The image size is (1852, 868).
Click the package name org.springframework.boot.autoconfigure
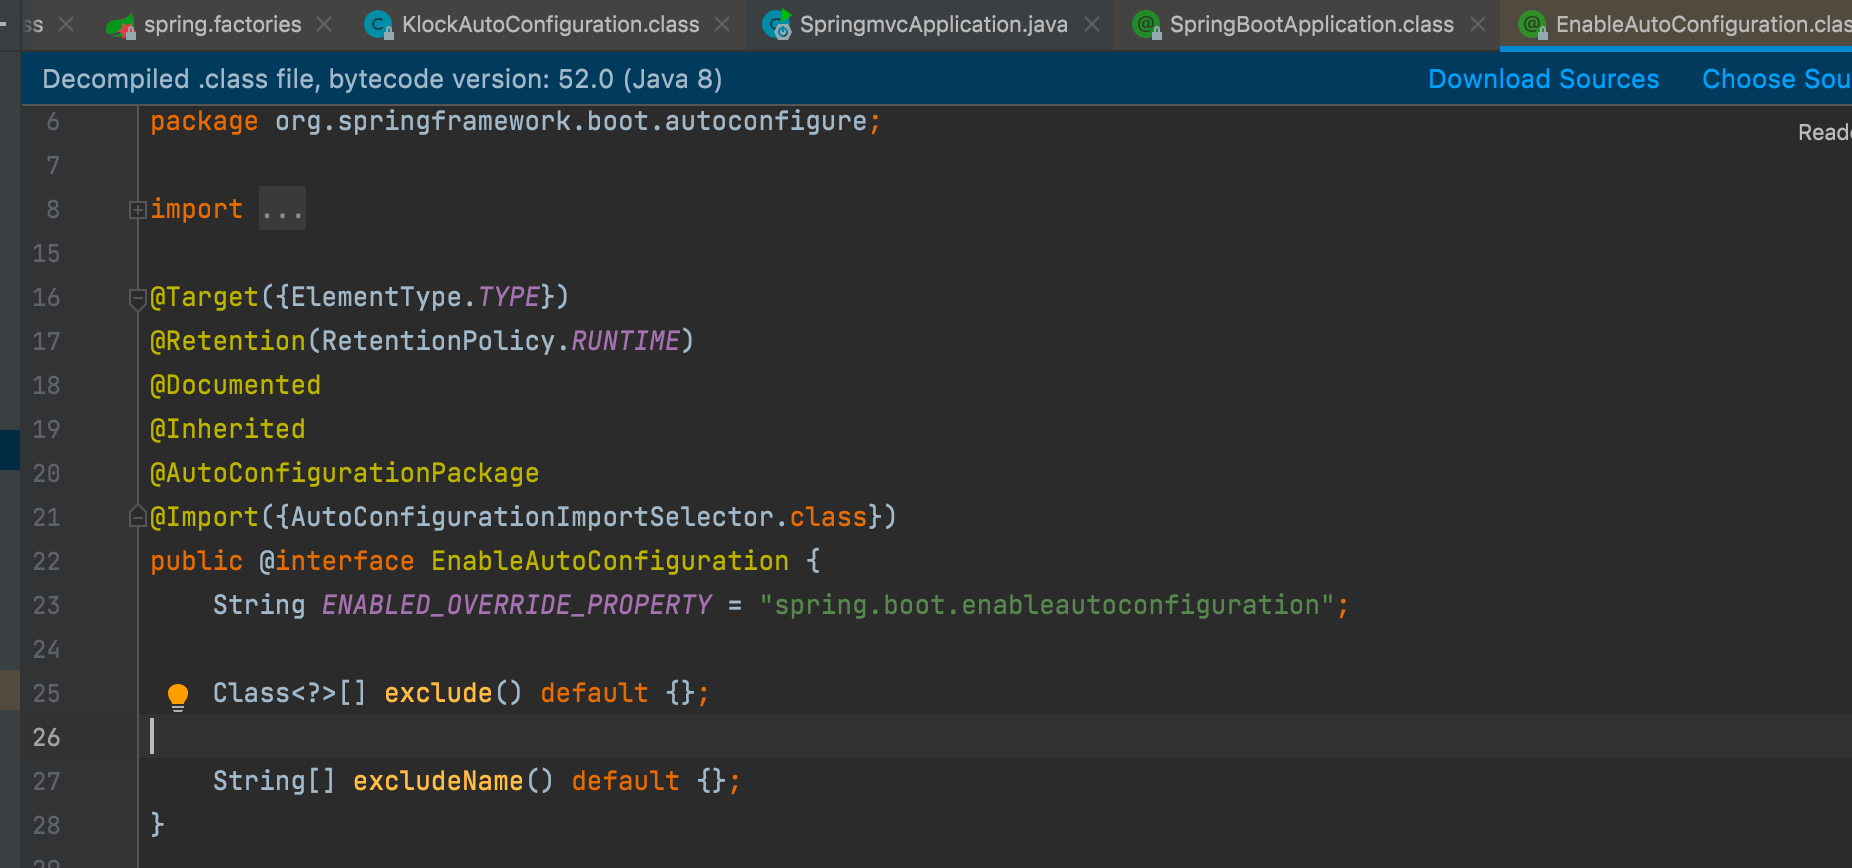click(571, 121)
